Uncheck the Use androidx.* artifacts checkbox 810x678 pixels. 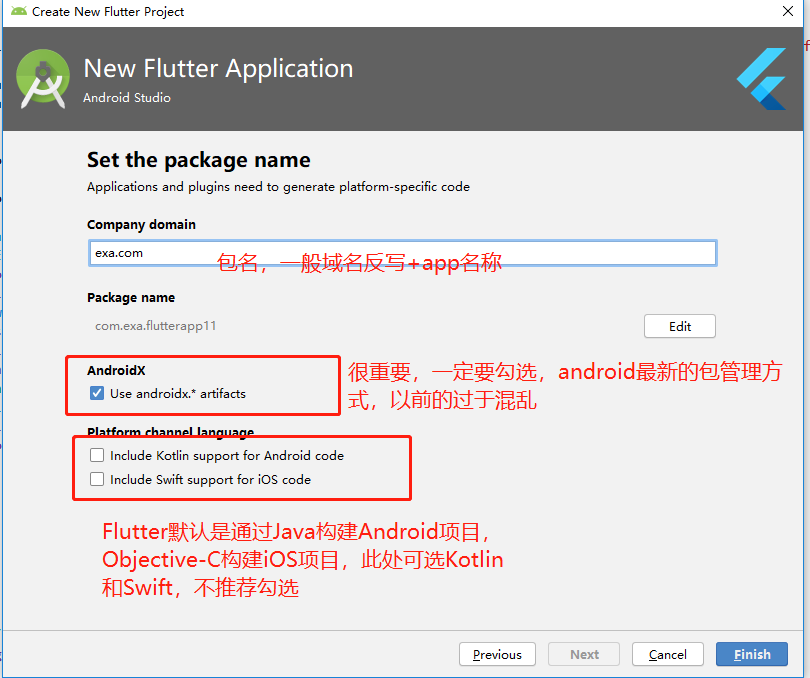pos(97,393)
